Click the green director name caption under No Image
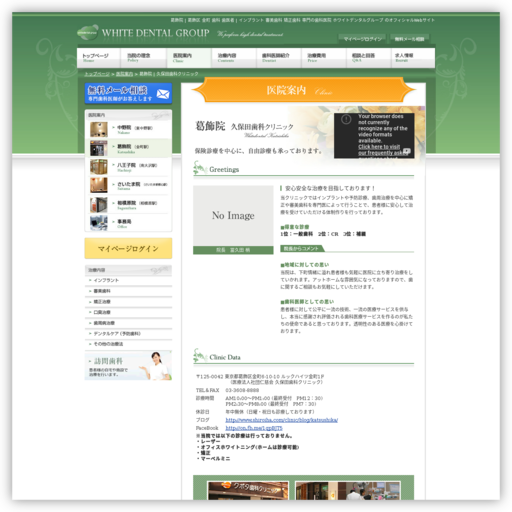The height and width of the screenshot is (512, 512). click(x=233, y=250)
